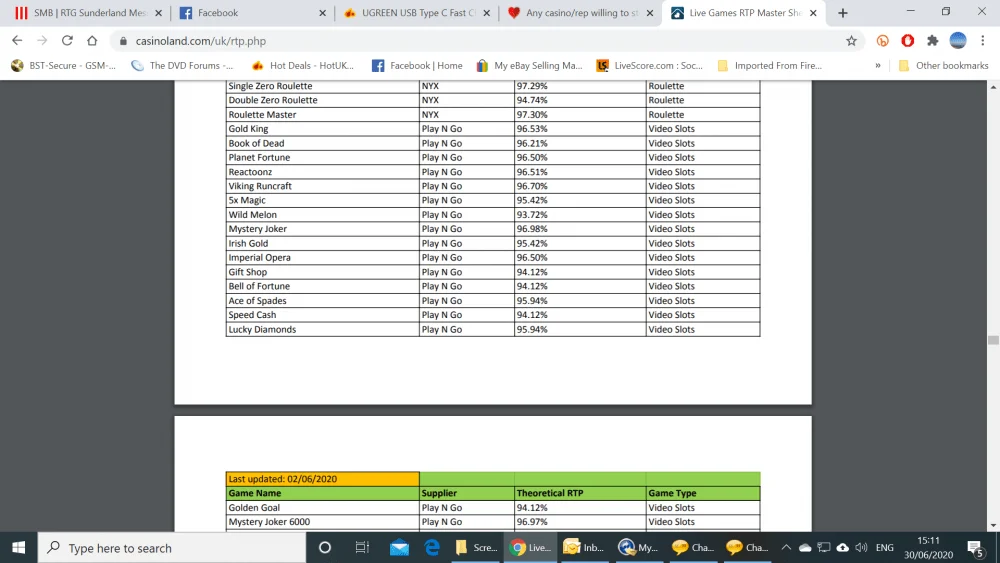Go to the browser home page
The height and width of the screenshot is (563, 1000).
pyautogui.click(x=92, y=41)
